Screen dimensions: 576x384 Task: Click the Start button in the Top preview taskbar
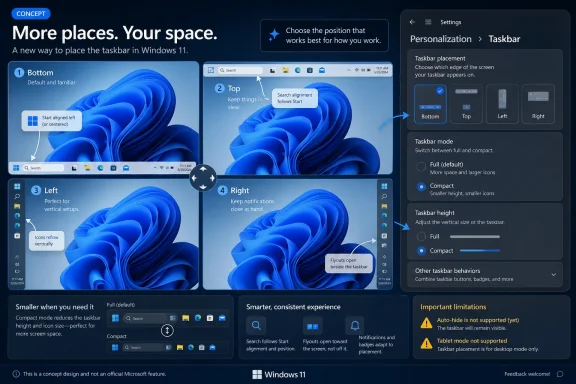click(211, 70)
